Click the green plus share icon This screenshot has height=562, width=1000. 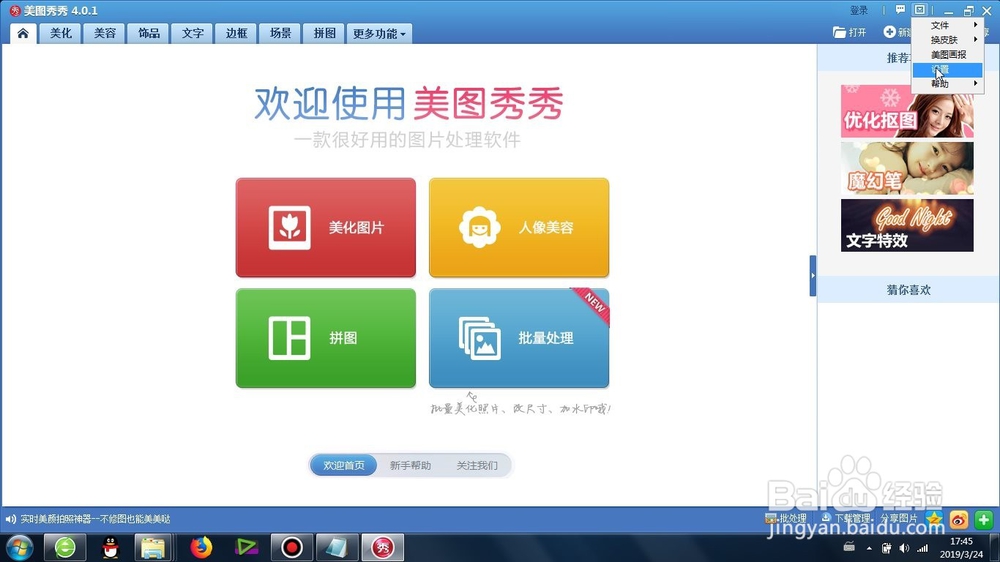[983, 519]
